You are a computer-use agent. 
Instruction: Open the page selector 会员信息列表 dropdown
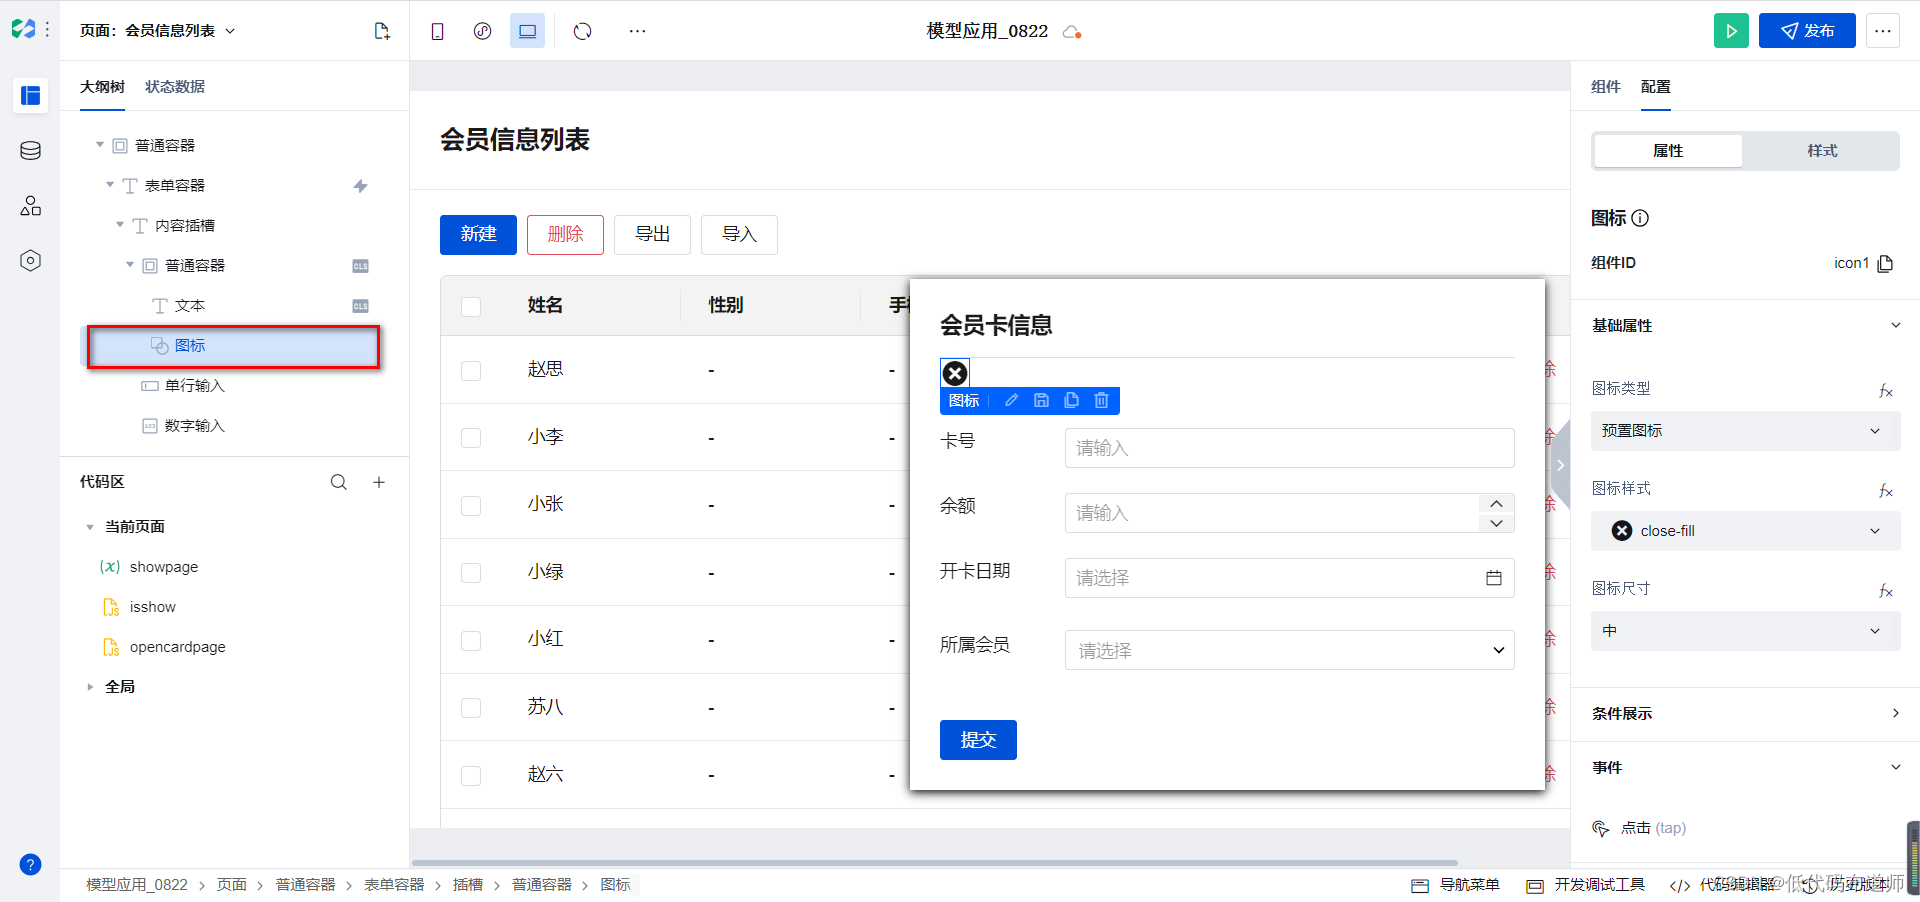158,31
